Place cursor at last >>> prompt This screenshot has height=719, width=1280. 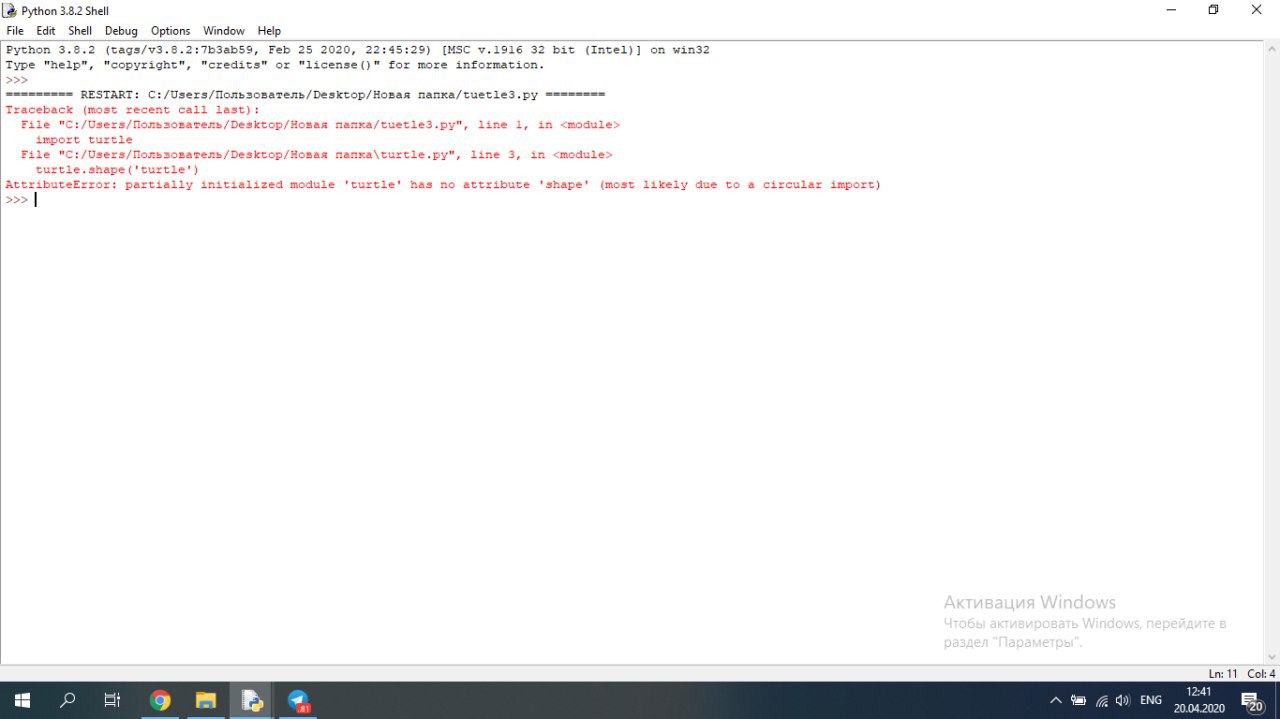(x=36, y=200)
